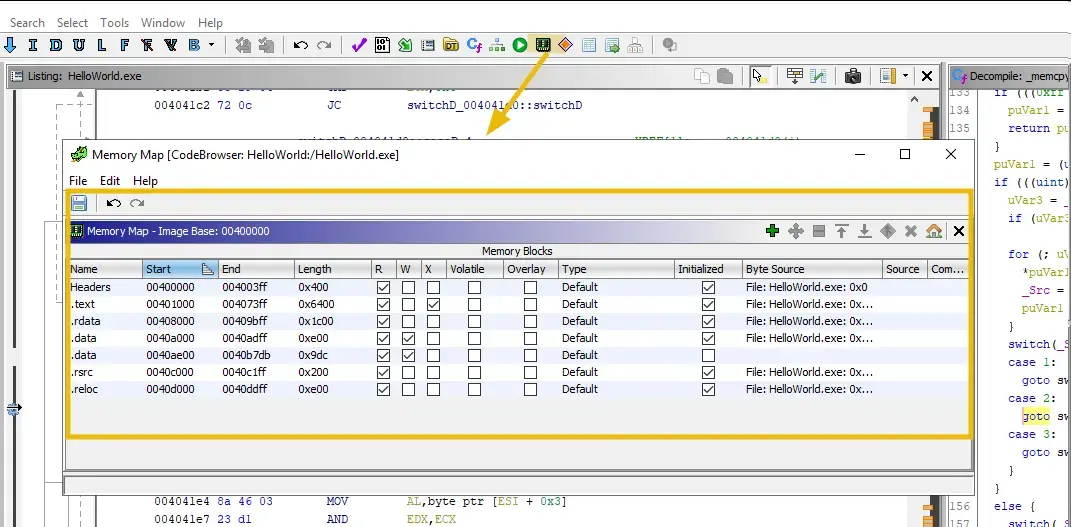Select the 'I' next instruction icon
The width and height of the screenshot is (1071, 527).
33,45
